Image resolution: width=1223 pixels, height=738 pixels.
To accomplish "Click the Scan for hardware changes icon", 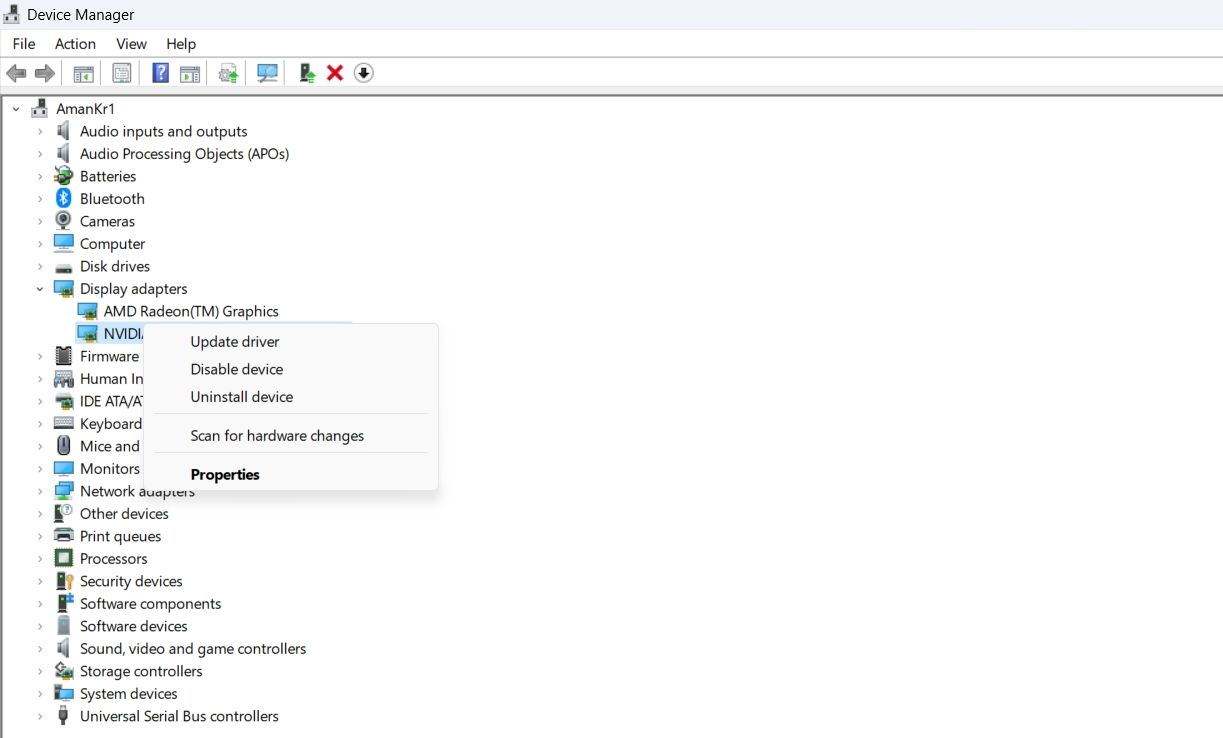I will [267, 72].
